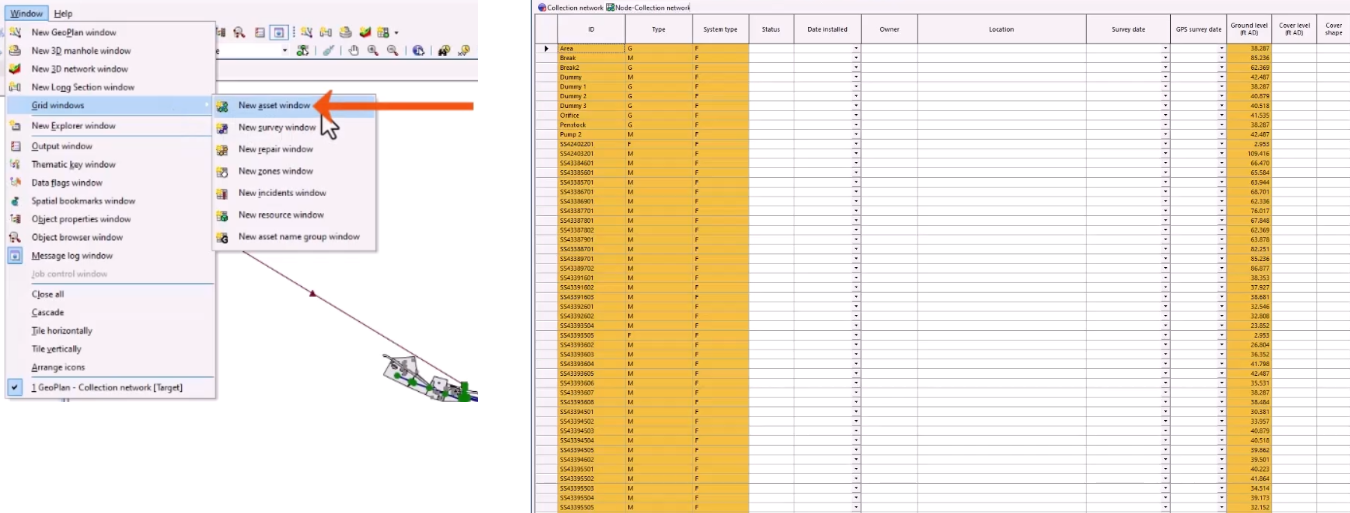Click the 'Penstock' ID cell
Screen dimensions: 1350x513
pyautogui.click(x=591, y=125)
